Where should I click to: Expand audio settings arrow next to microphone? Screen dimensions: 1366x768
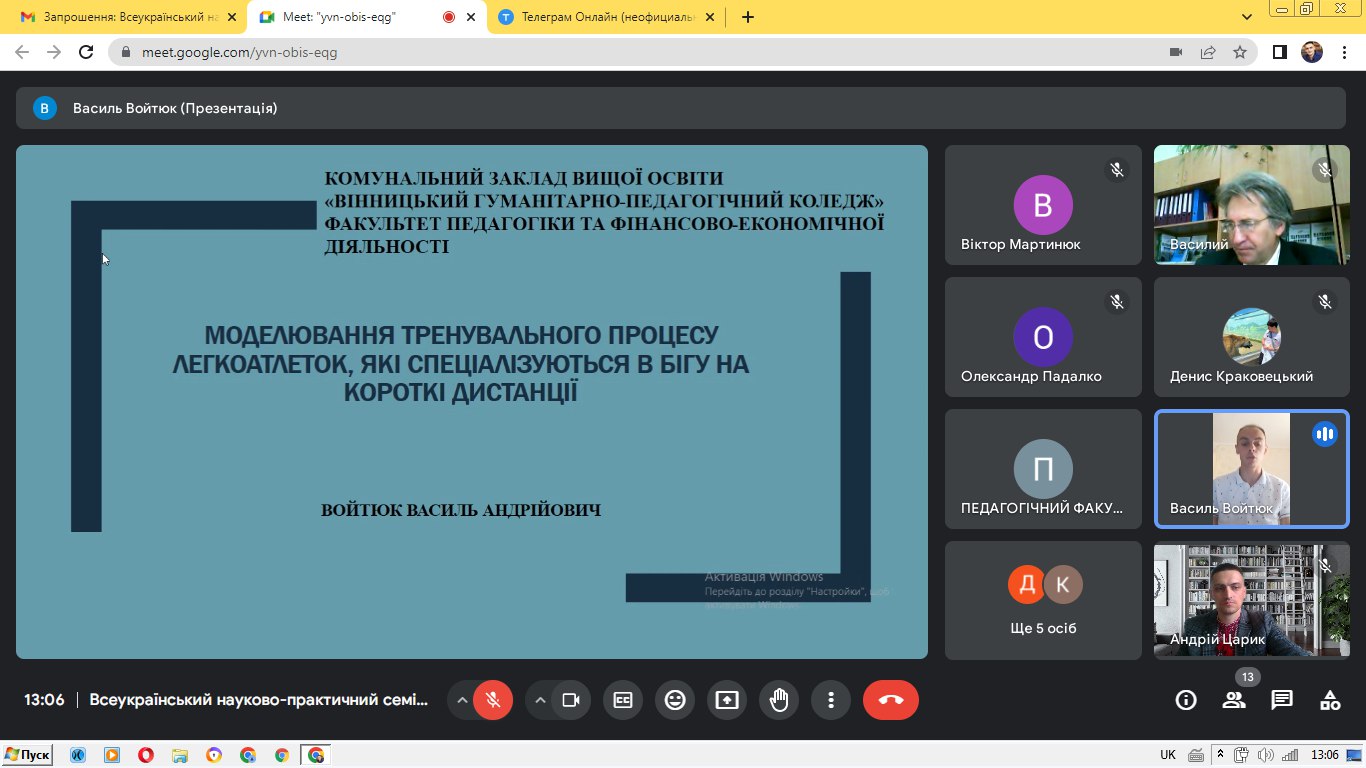pos(462,700)
